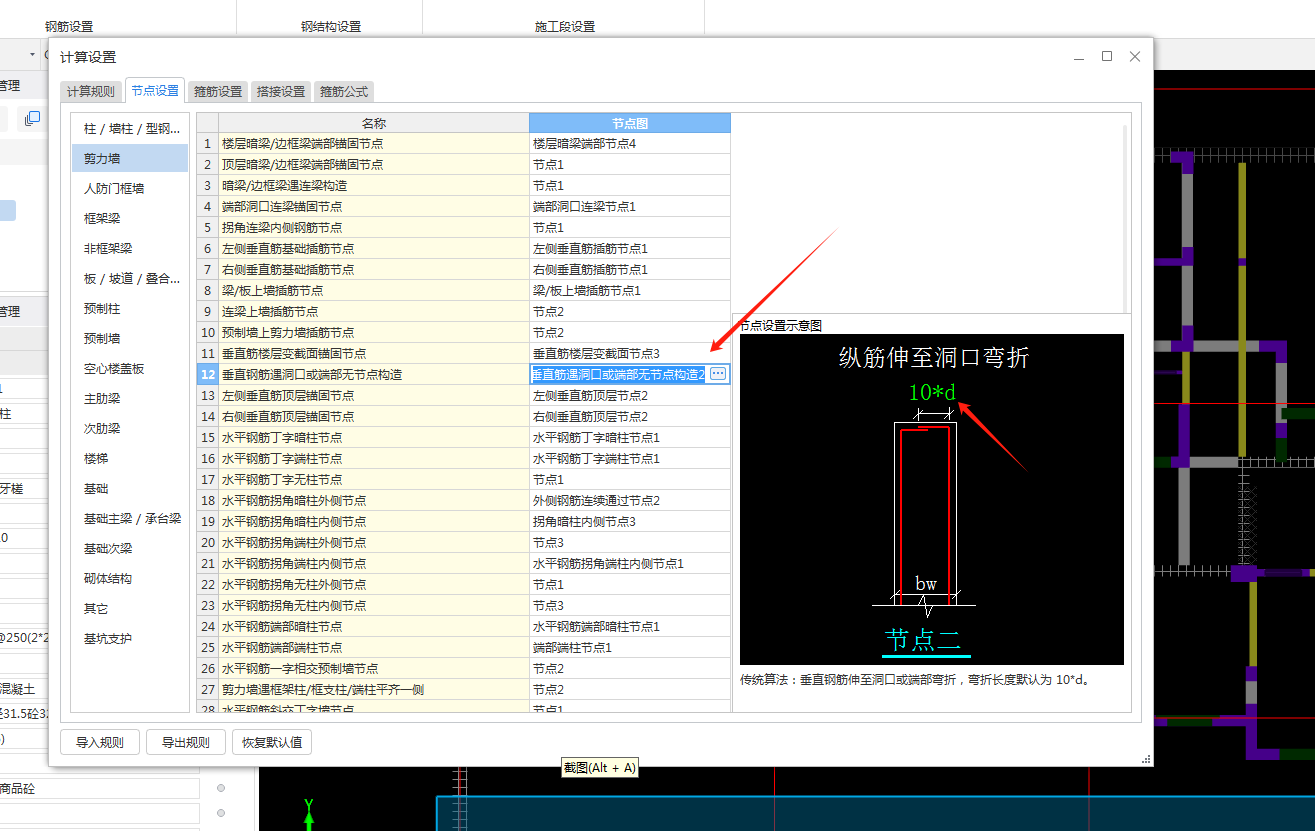Click 钢结构设置 in the ribbon
The image size is (1315, 831).
pyautogui.click(x=331, y=26)
